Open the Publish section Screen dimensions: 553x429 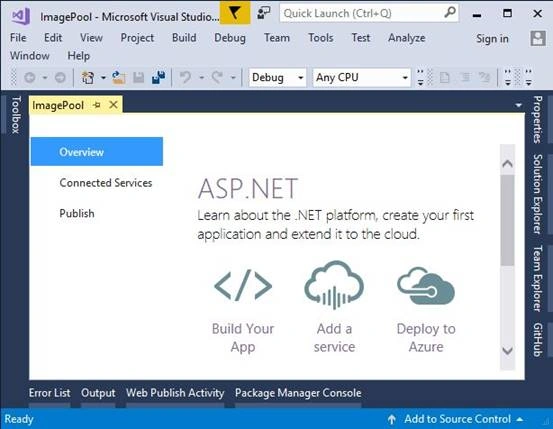(77, 213)
